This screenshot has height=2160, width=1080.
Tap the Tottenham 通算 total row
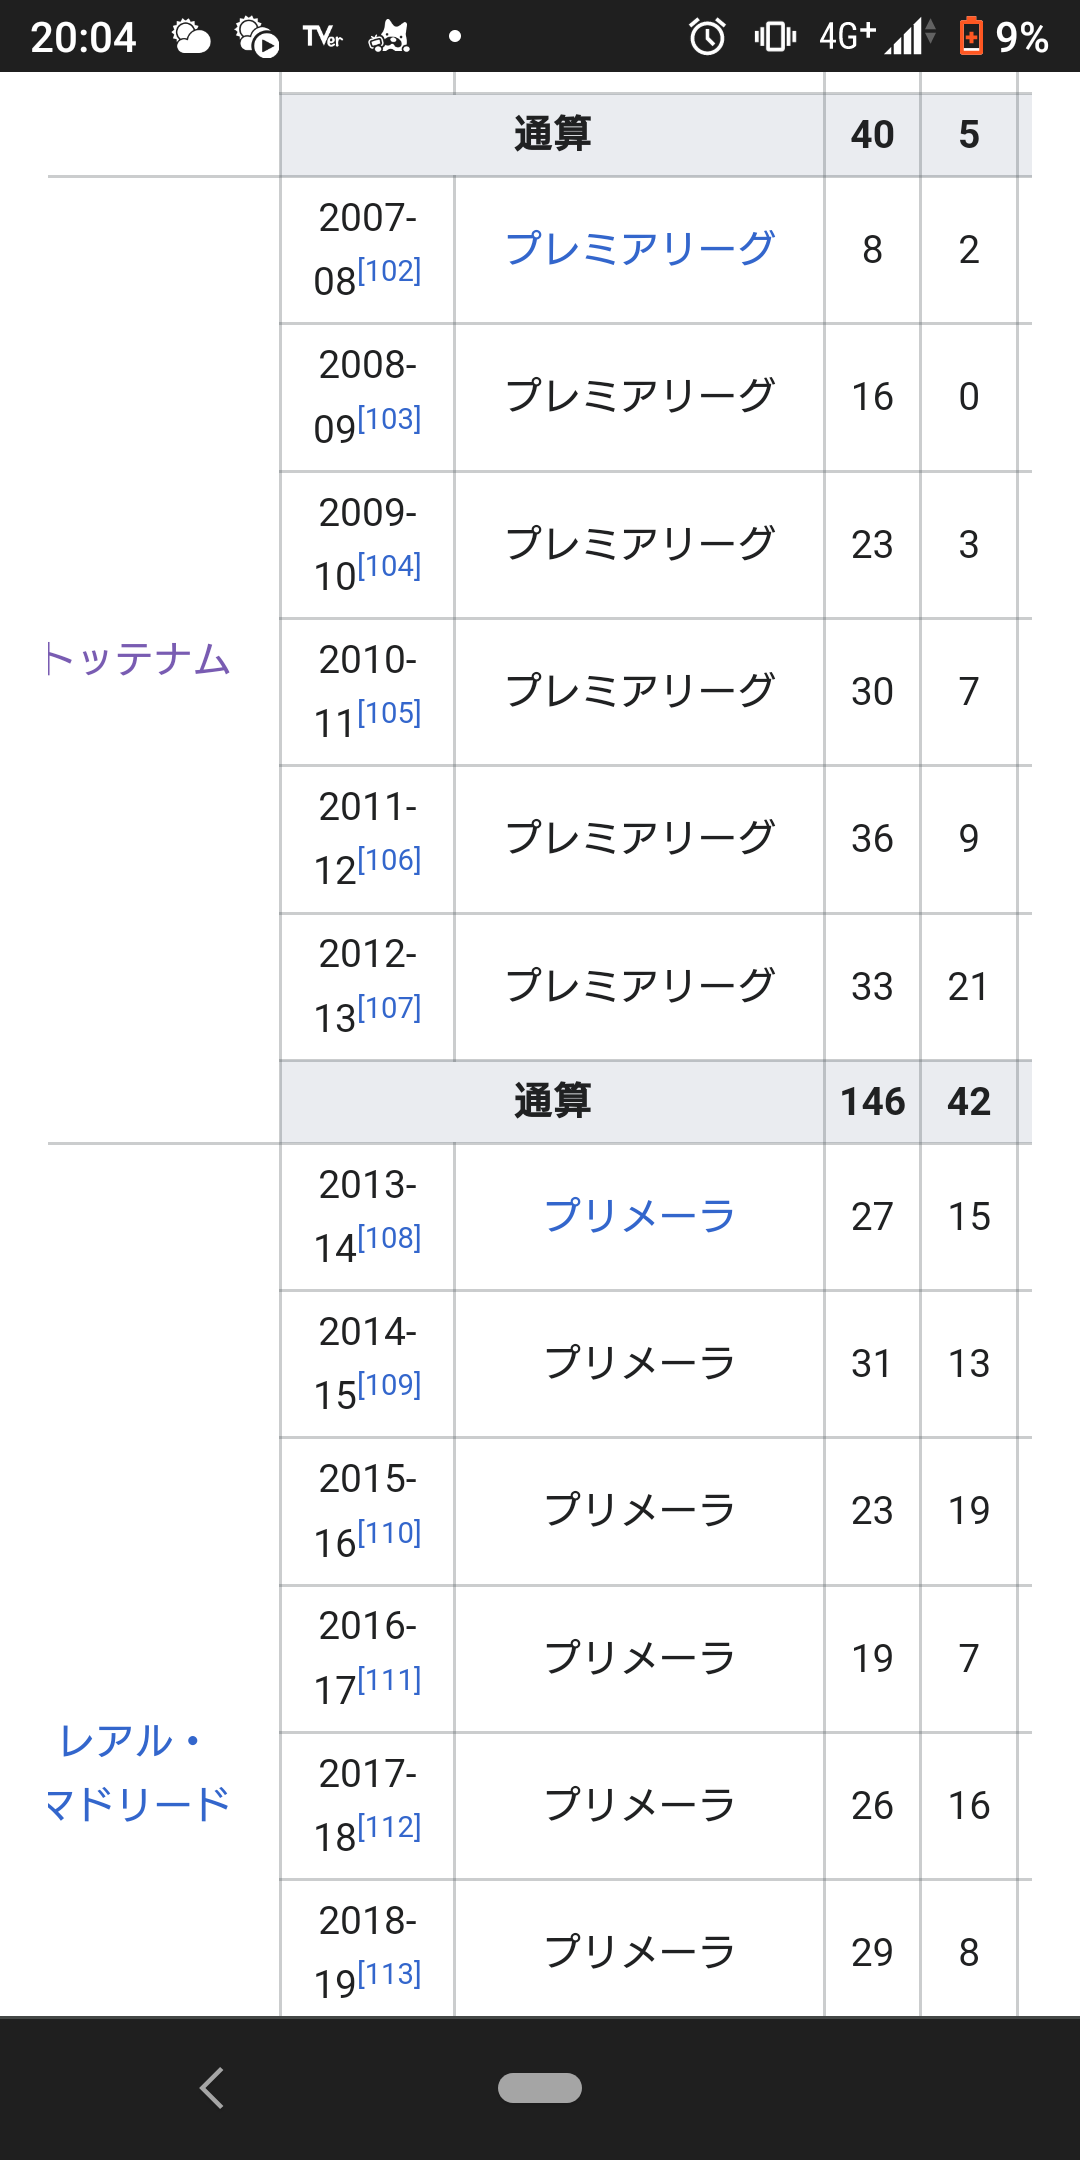[552, 1101]
